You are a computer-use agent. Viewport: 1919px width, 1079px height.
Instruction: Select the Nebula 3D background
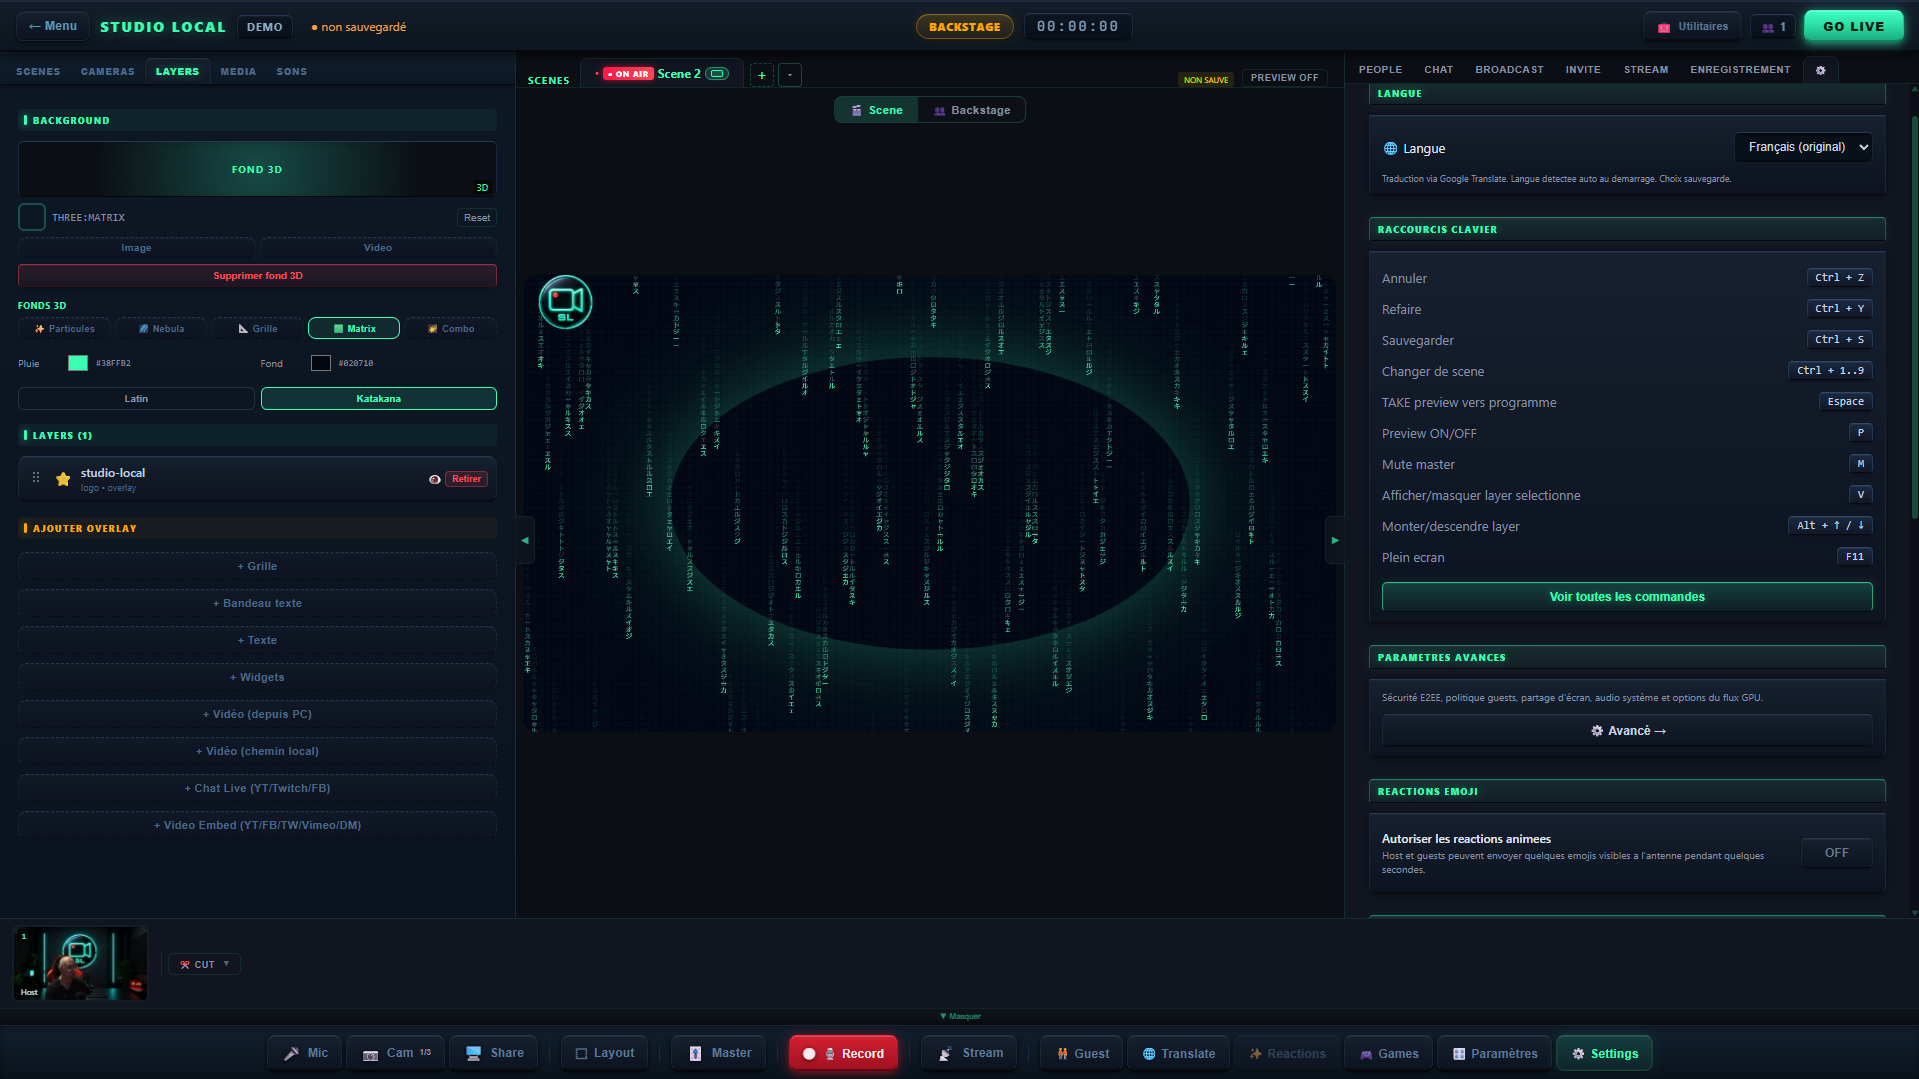(x=161, y=329)
